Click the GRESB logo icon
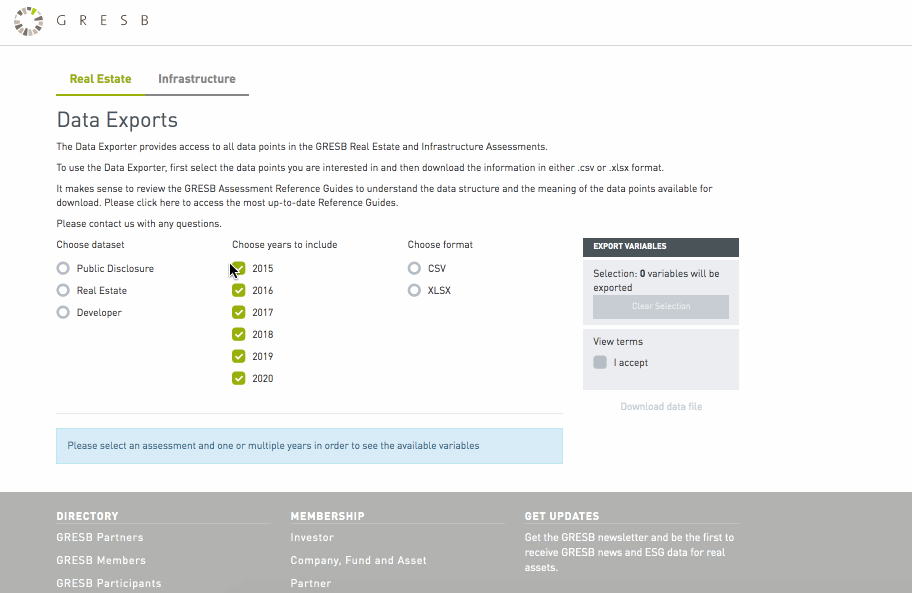This screenshot has height=593, width=912. 28,22
